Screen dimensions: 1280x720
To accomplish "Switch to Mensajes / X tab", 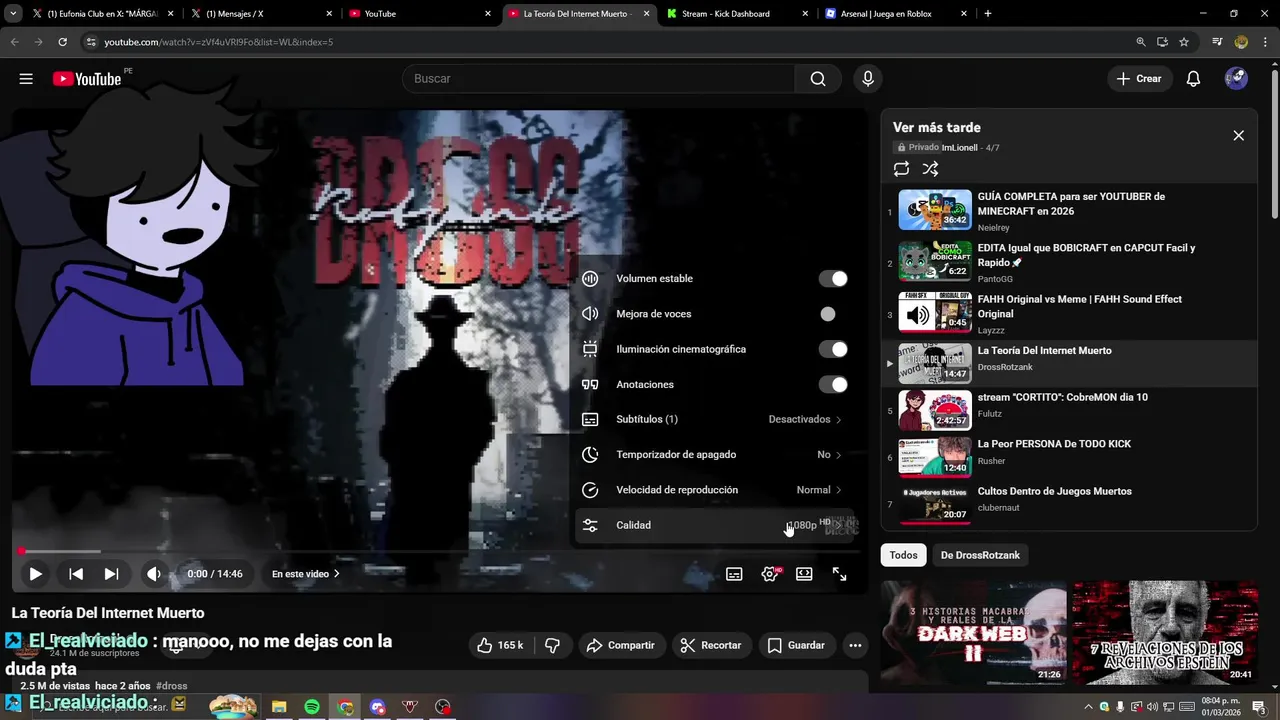I will pyautogui.click(x=260, y=14).
